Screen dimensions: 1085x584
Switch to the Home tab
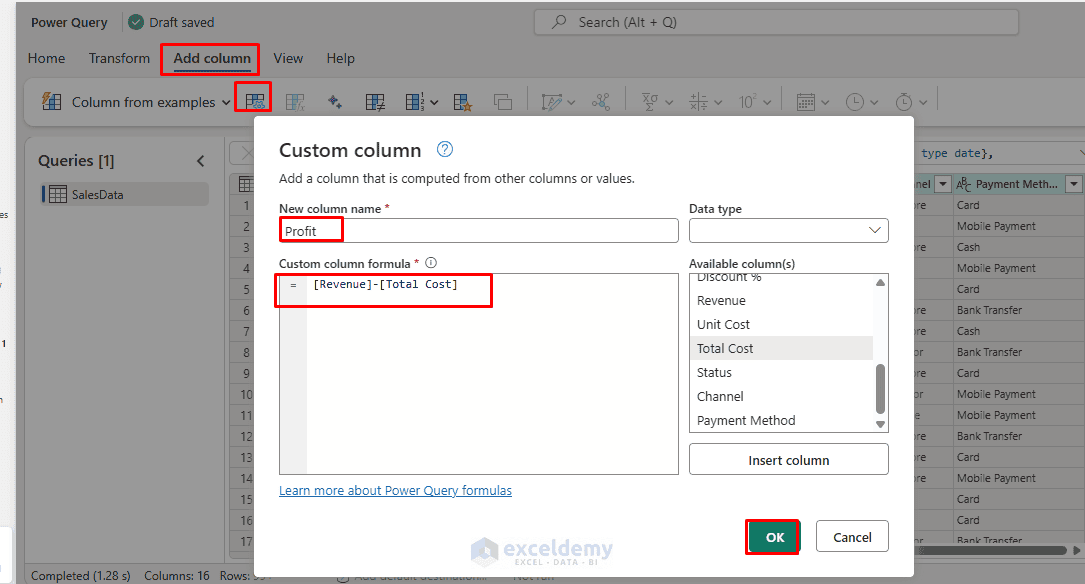click(x=46, y=58)
